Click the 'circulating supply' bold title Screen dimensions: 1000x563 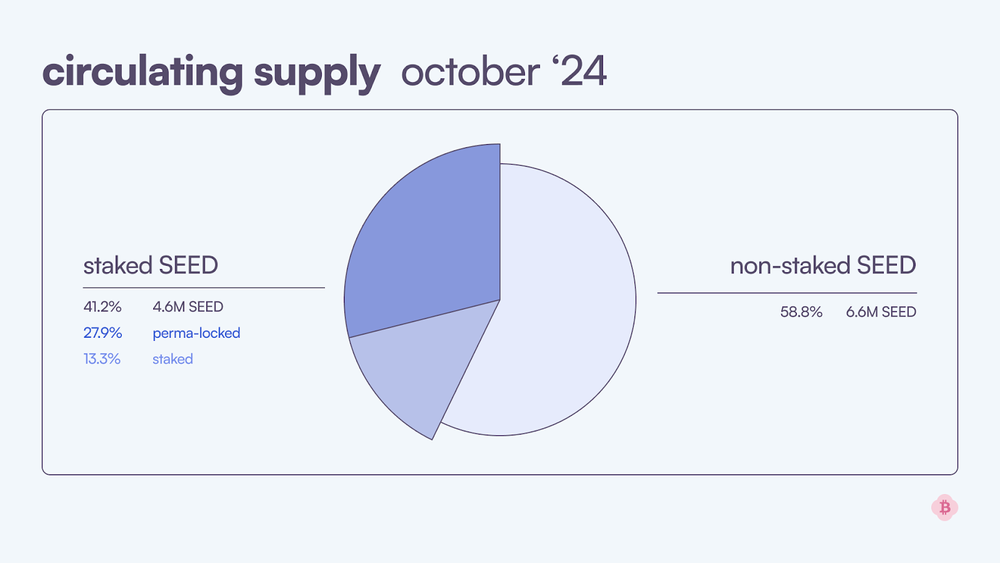(211, 73)
